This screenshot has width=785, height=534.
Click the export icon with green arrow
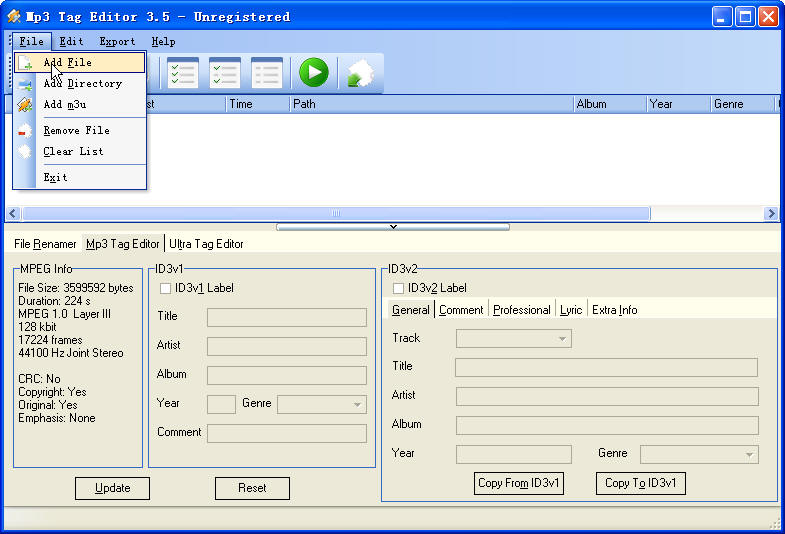[360, 73]
